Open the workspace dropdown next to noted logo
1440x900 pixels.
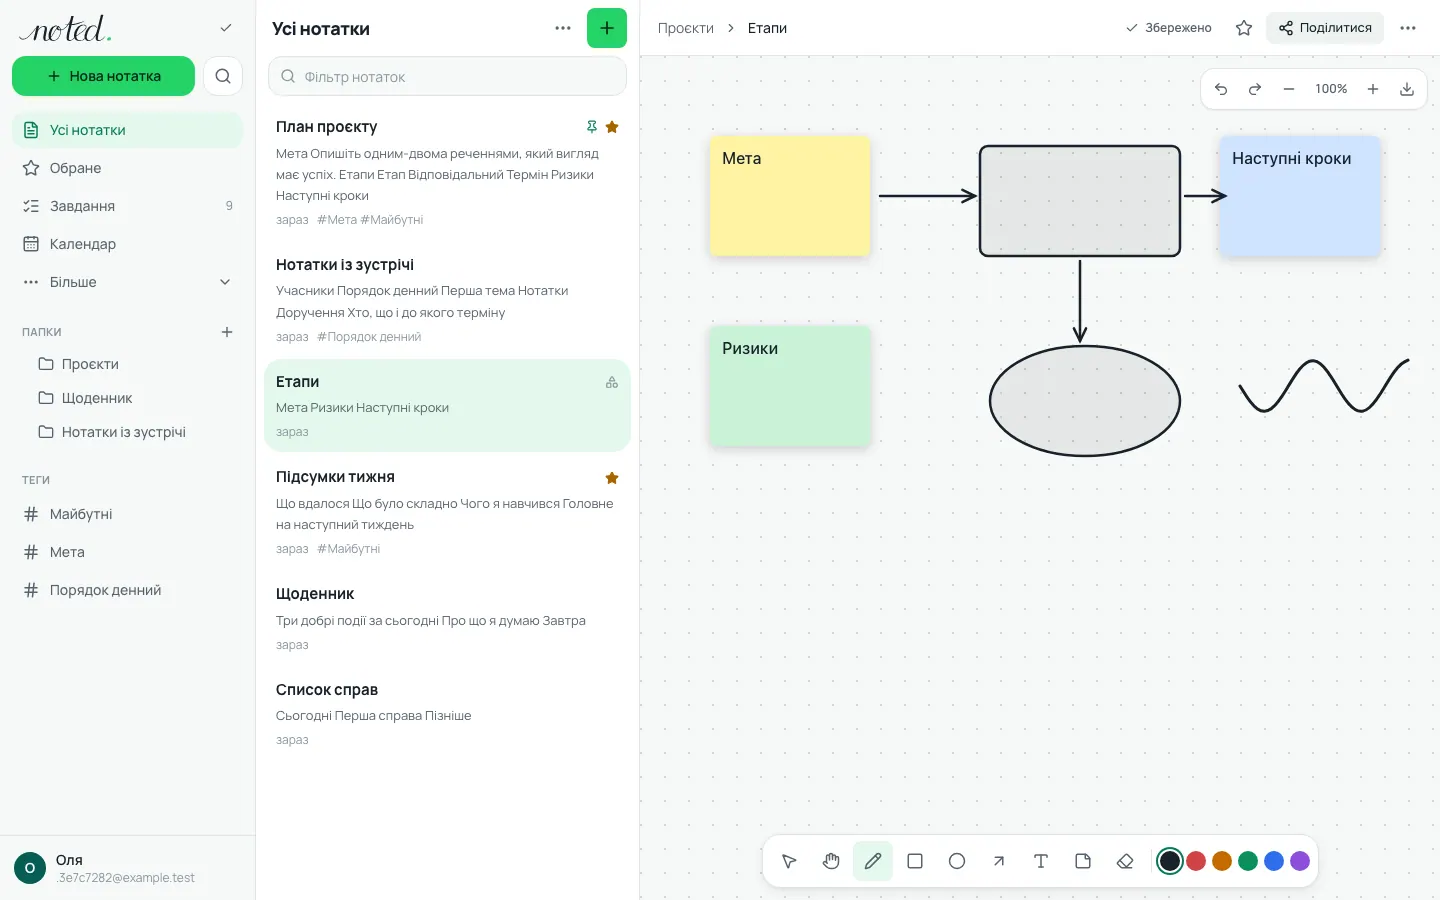click(x=225, y=28)
